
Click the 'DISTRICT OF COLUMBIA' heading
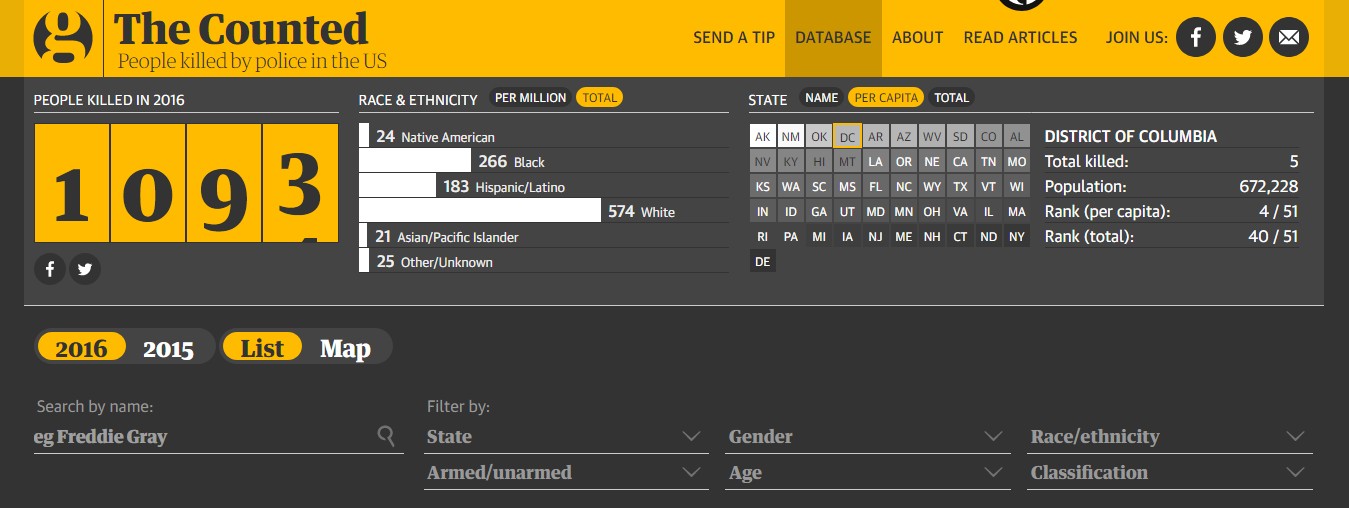(x=1131, y=136)
